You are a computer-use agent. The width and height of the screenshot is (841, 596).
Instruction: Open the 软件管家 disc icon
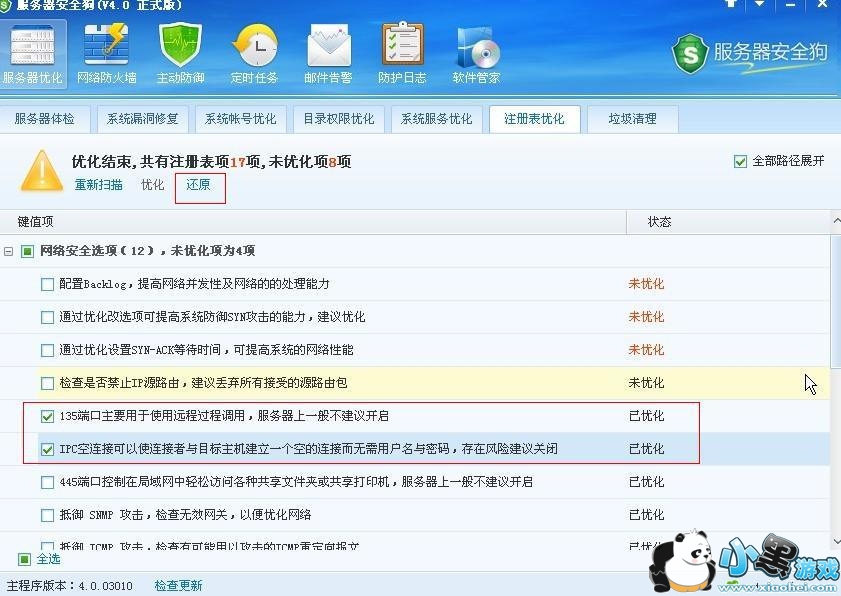pos(476,53)
